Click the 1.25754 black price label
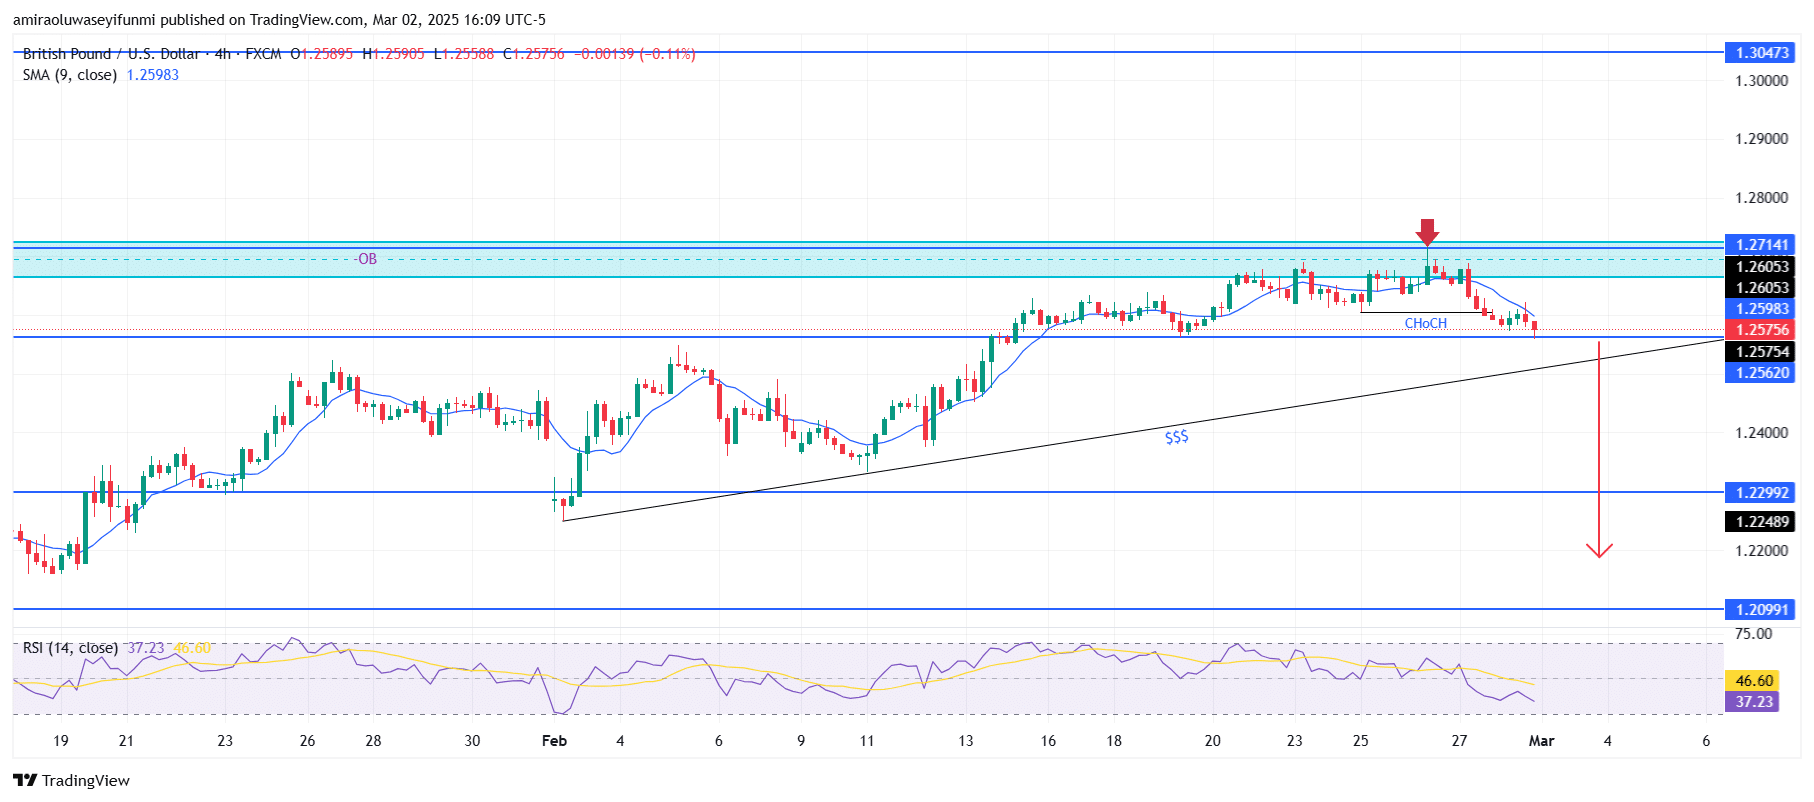1814x802 pixels. (1760, 352)
